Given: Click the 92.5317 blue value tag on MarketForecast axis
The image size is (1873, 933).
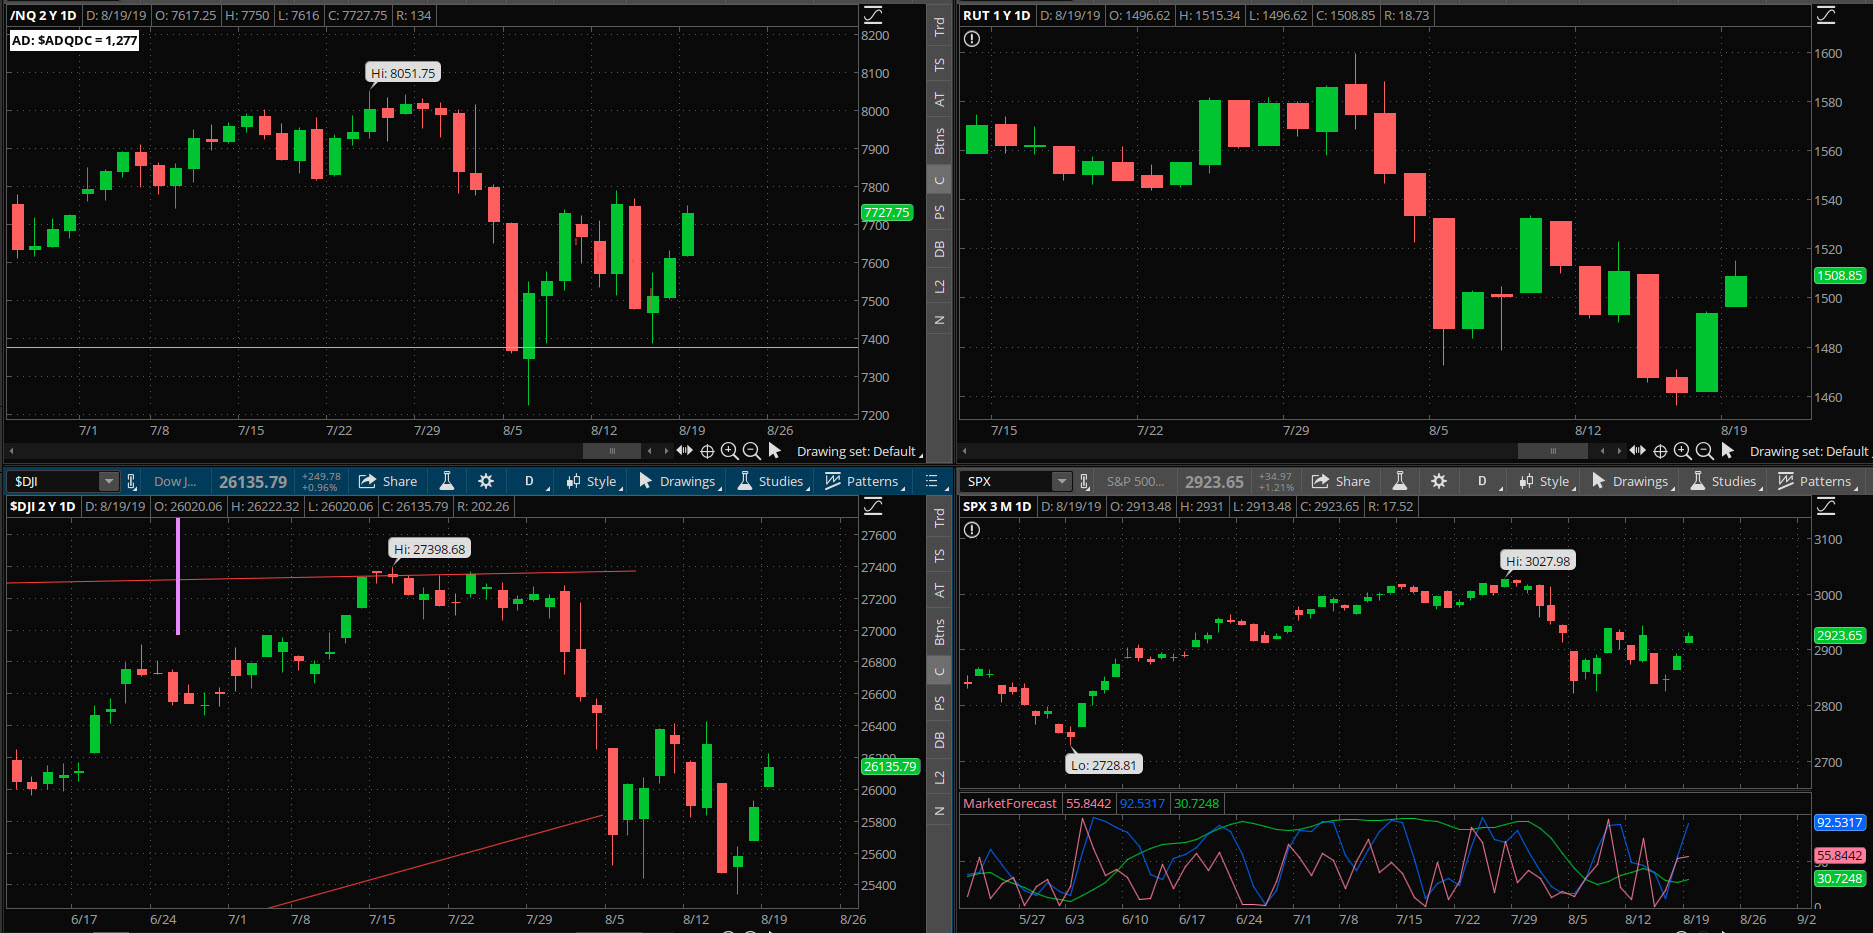Looking at the screenshot, I should [x=1840, y=822].
